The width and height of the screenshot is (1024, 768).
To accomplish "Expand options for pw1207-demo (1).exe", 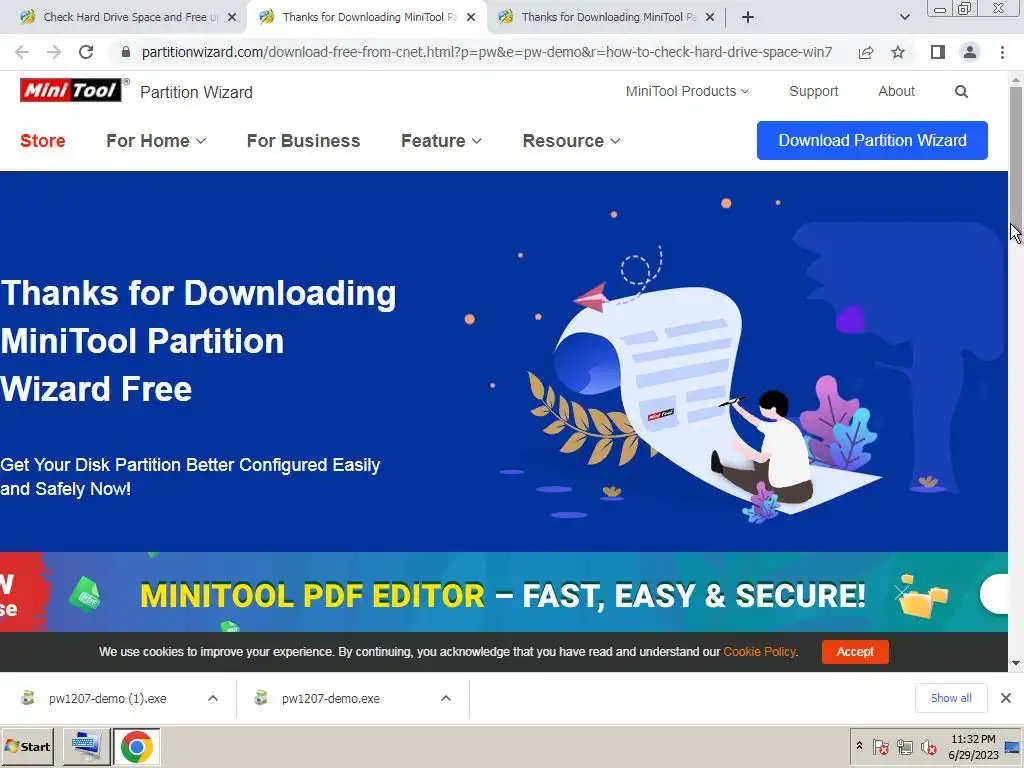I will (213, 698).
